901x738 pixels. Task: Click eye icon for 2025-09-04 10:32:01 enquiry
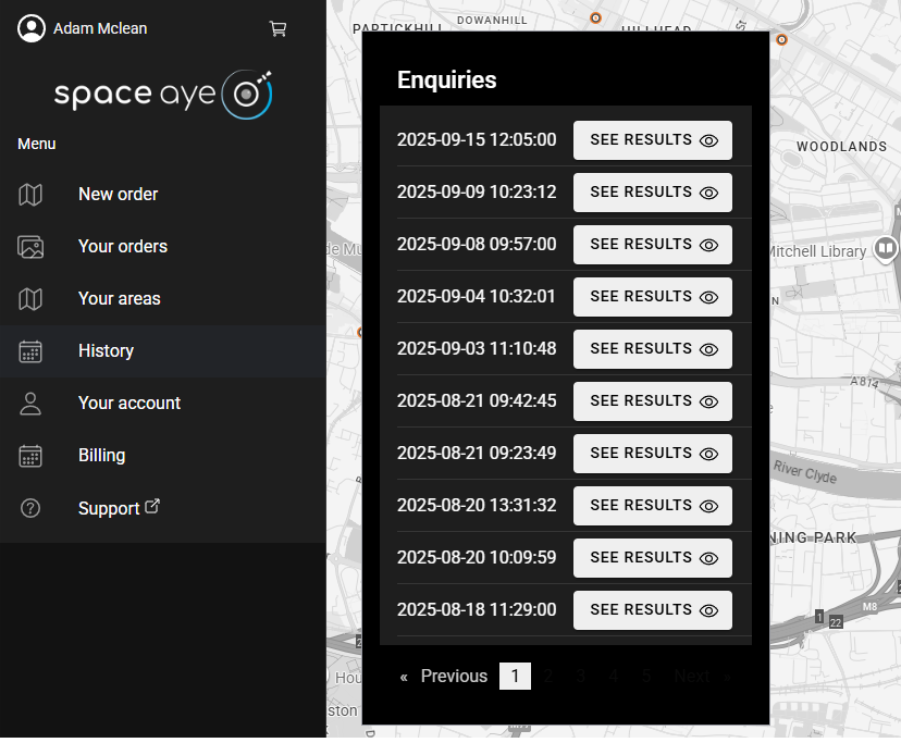pos(709,297)
